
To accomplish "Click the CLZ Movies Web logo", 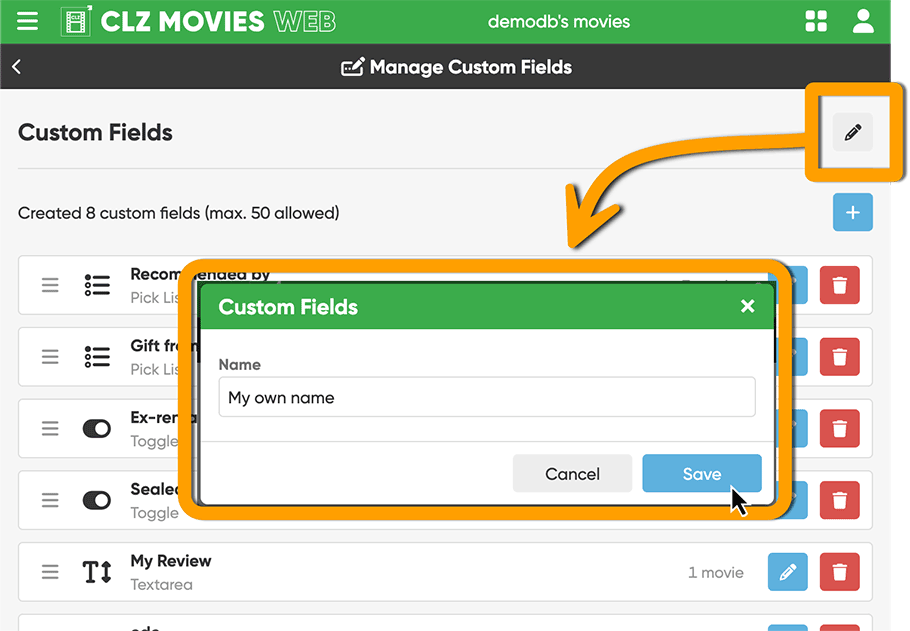I will (198, 21).
